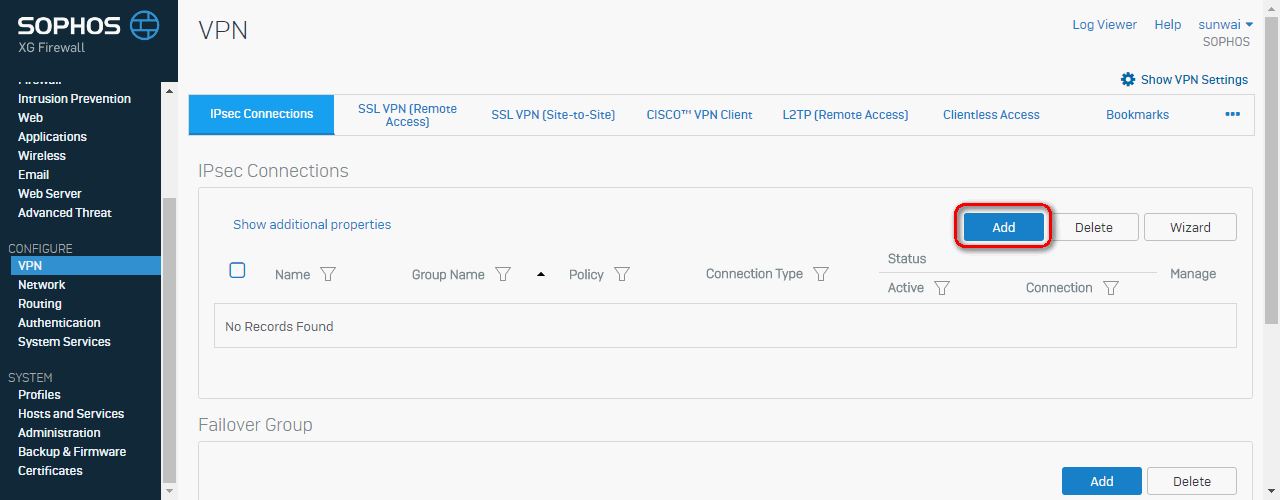The height and width of the screenshot is (500, 1280).
Task: Open Log Viewer link
Action: pos(1105,25)
